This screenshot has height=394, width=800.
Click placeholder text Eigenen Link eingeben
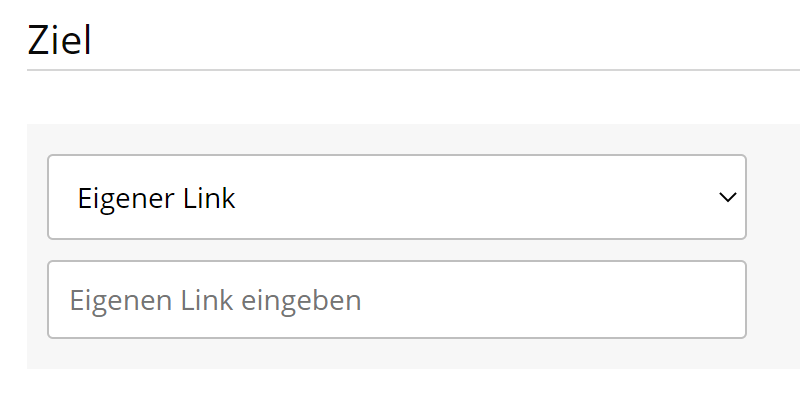pos(215,301)
